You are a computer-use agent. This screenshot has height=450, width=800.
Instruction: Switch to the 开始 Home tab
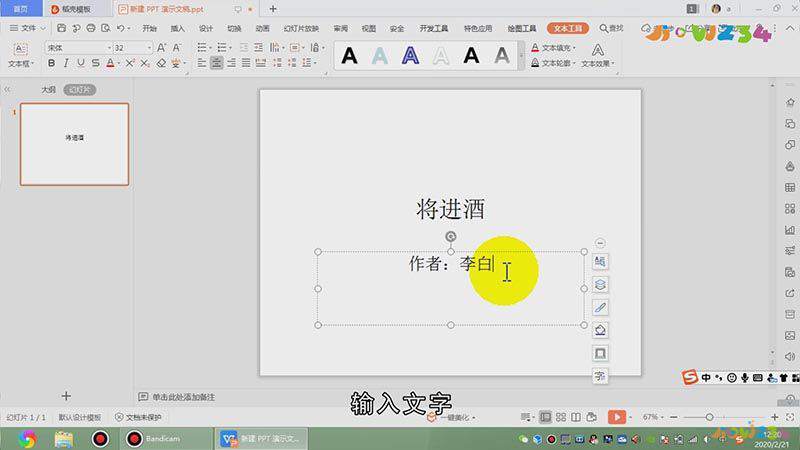[x=149, y=29]
